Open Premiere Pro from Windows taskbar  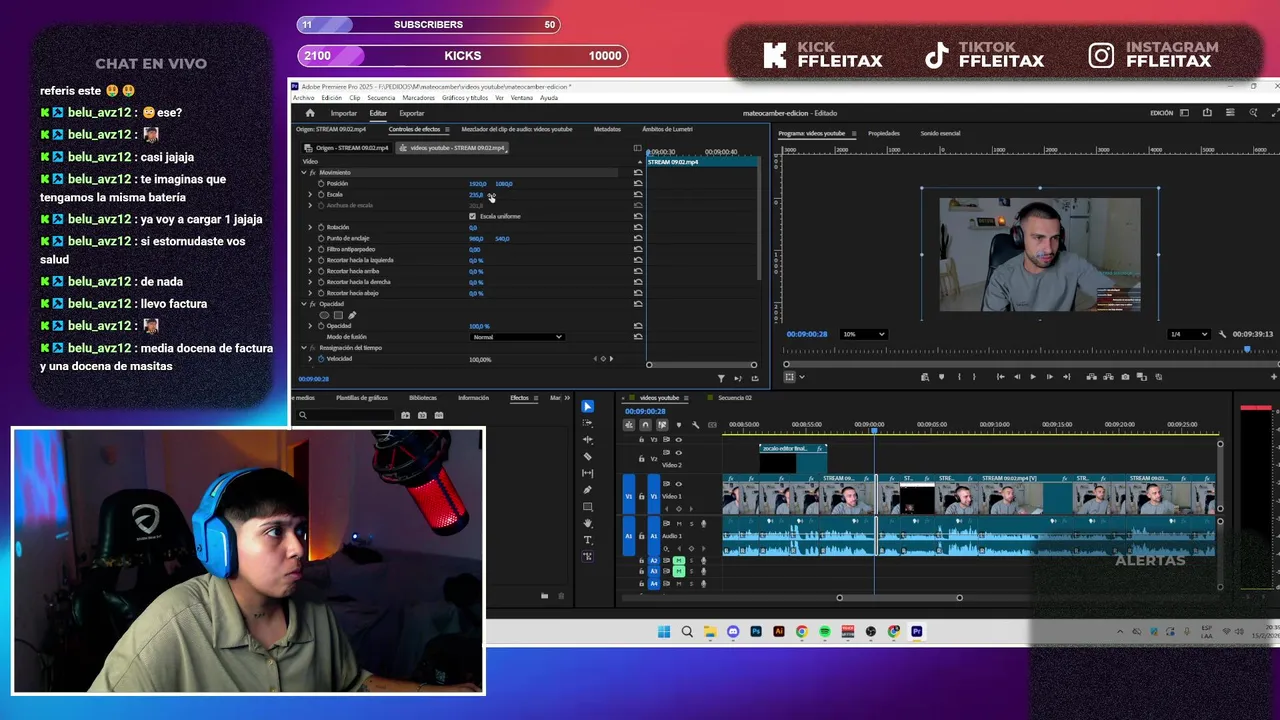(x=916, y=632)
